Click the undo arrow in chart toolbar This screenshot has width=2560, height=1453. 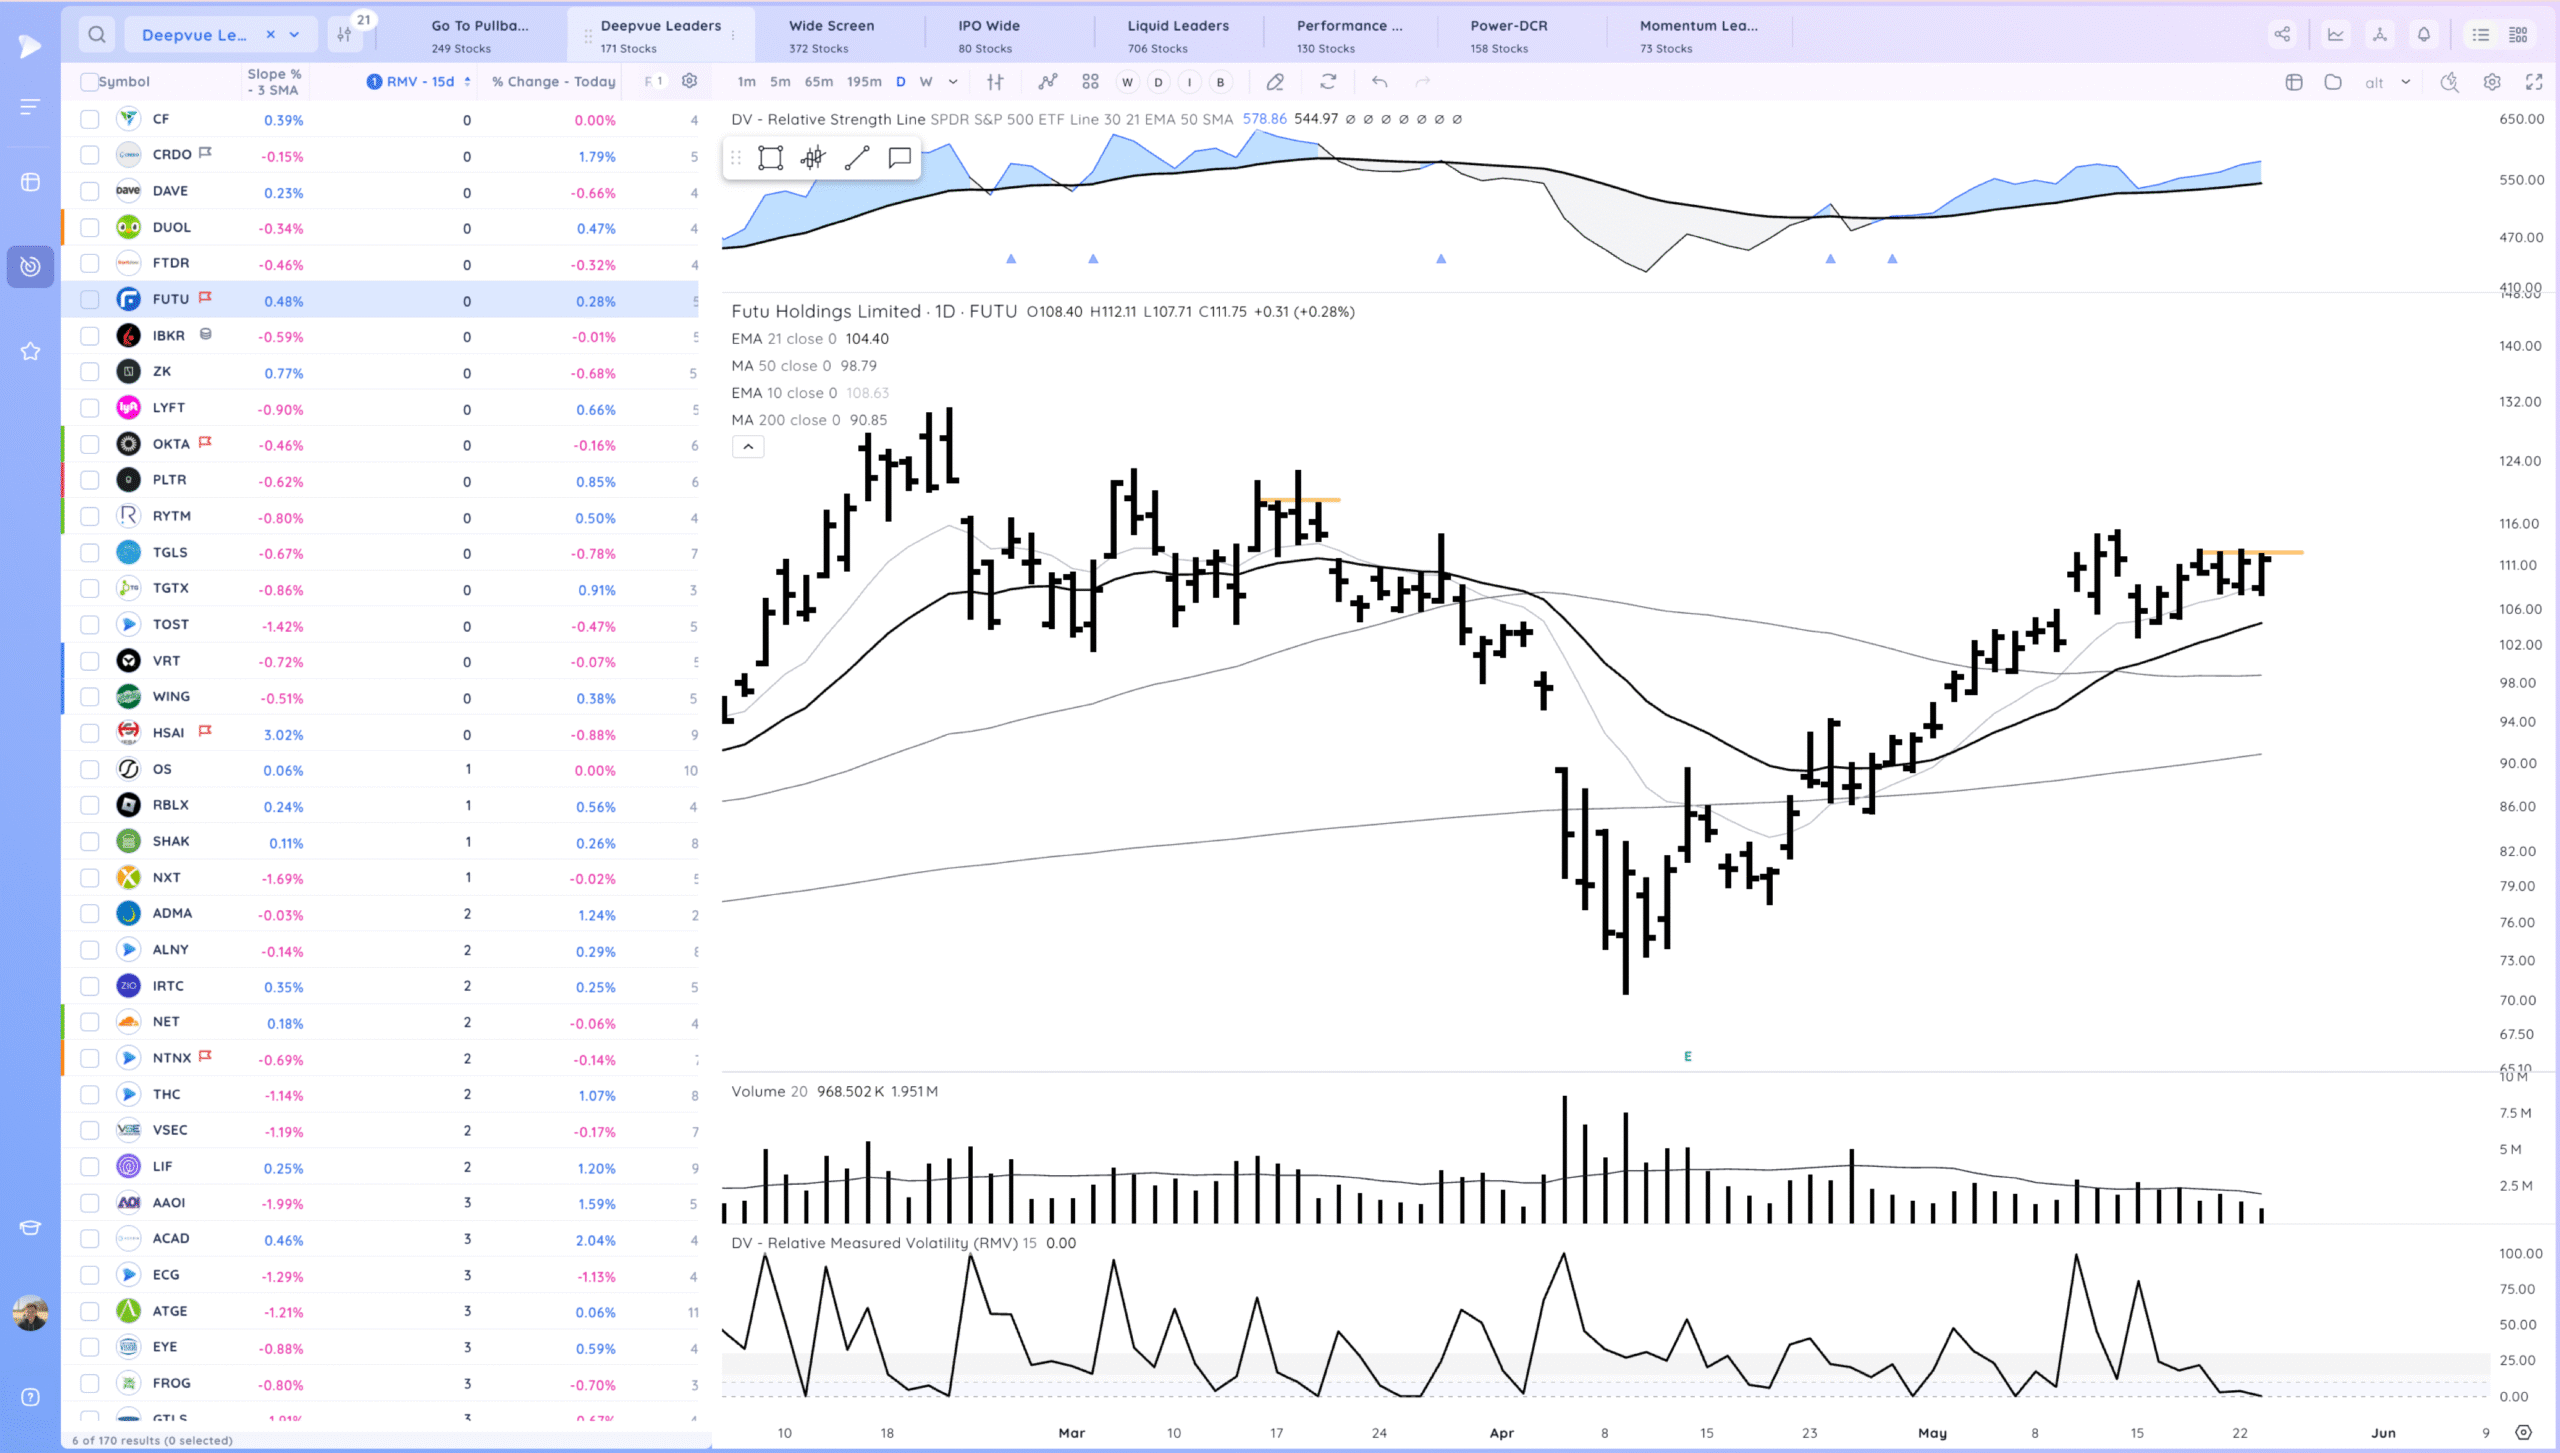coord(1380,82)
